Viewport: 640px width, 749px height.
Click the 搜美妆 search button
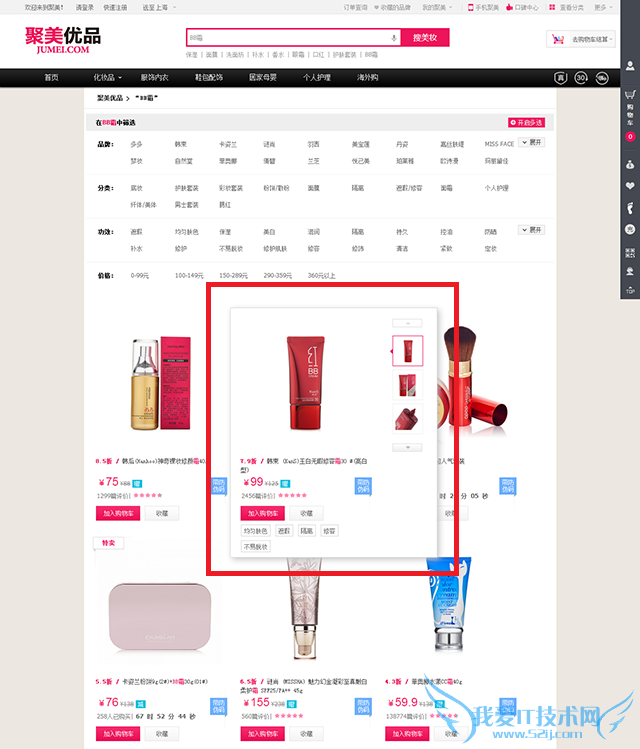coord(425,38)
